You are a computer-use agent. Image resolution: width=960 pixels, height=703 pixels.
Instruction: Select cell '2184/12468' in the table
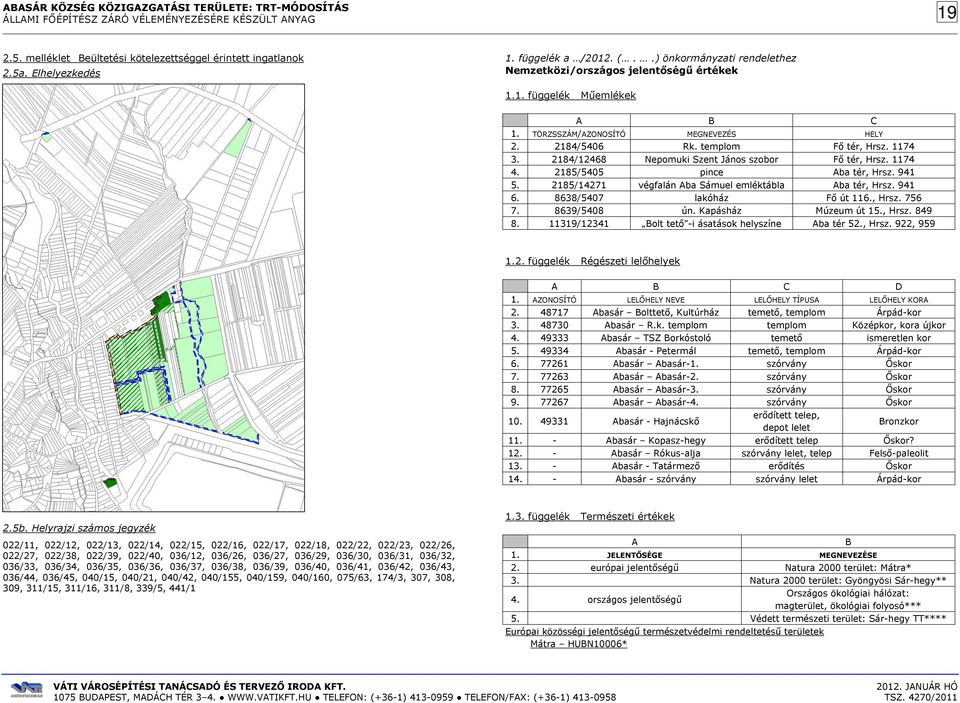pos(579,159)
